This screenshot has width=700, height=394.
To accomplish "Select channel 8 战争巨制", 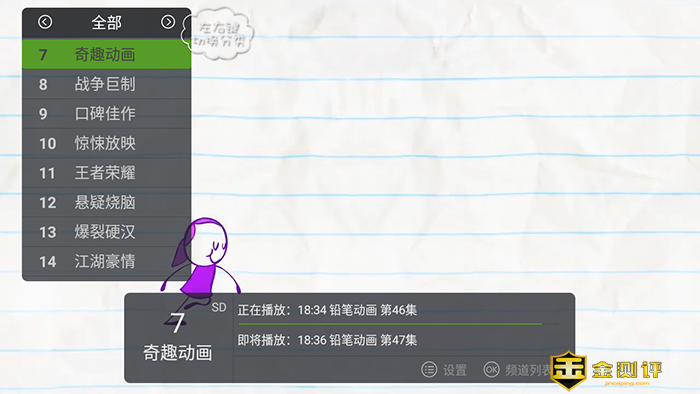I will coord(107,84).
